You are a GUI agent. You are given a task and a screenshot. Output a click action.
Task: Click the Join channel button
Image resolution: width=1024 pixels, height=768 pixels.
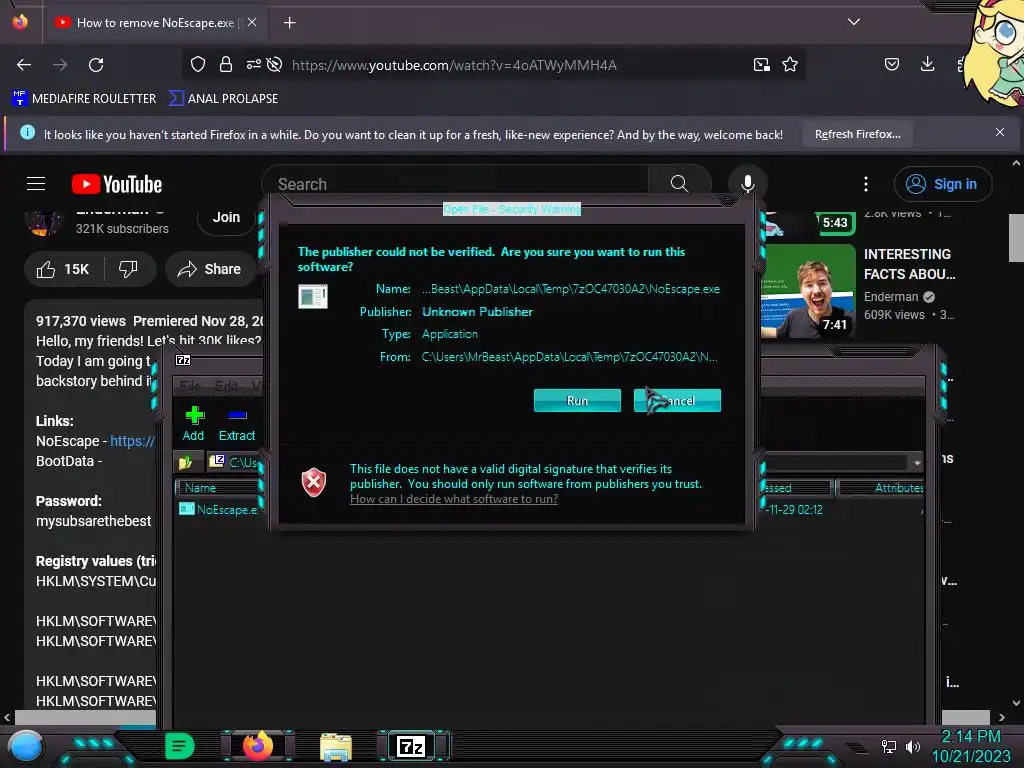point(226,217)
